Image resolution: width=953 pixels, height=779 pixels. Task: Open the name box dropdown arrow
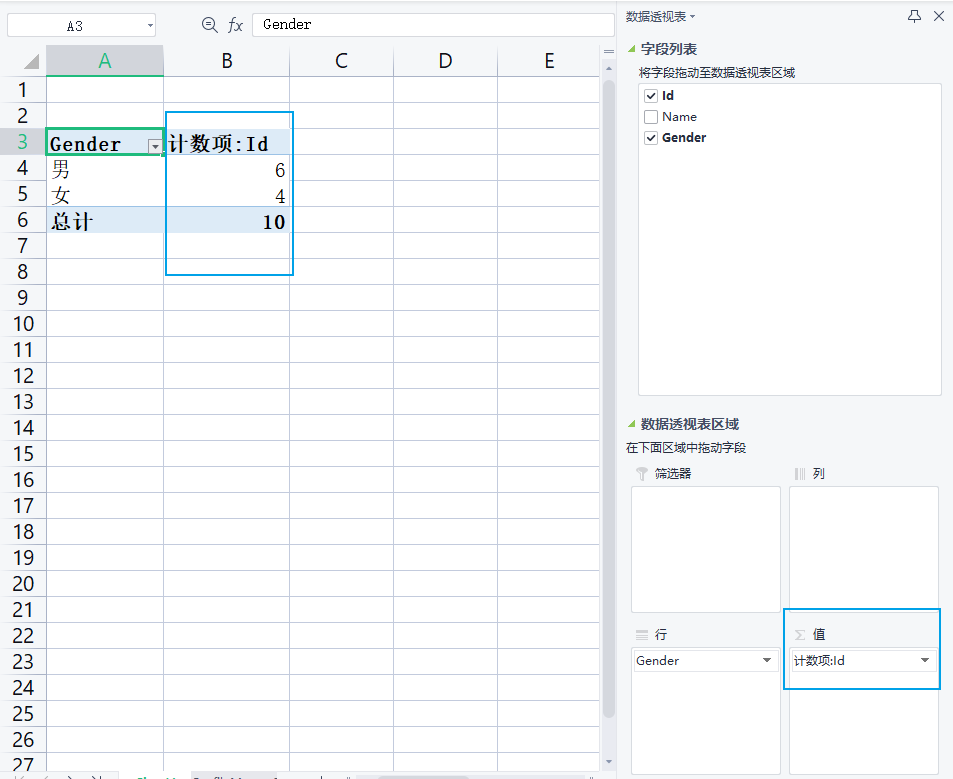[x=150, y=26]
